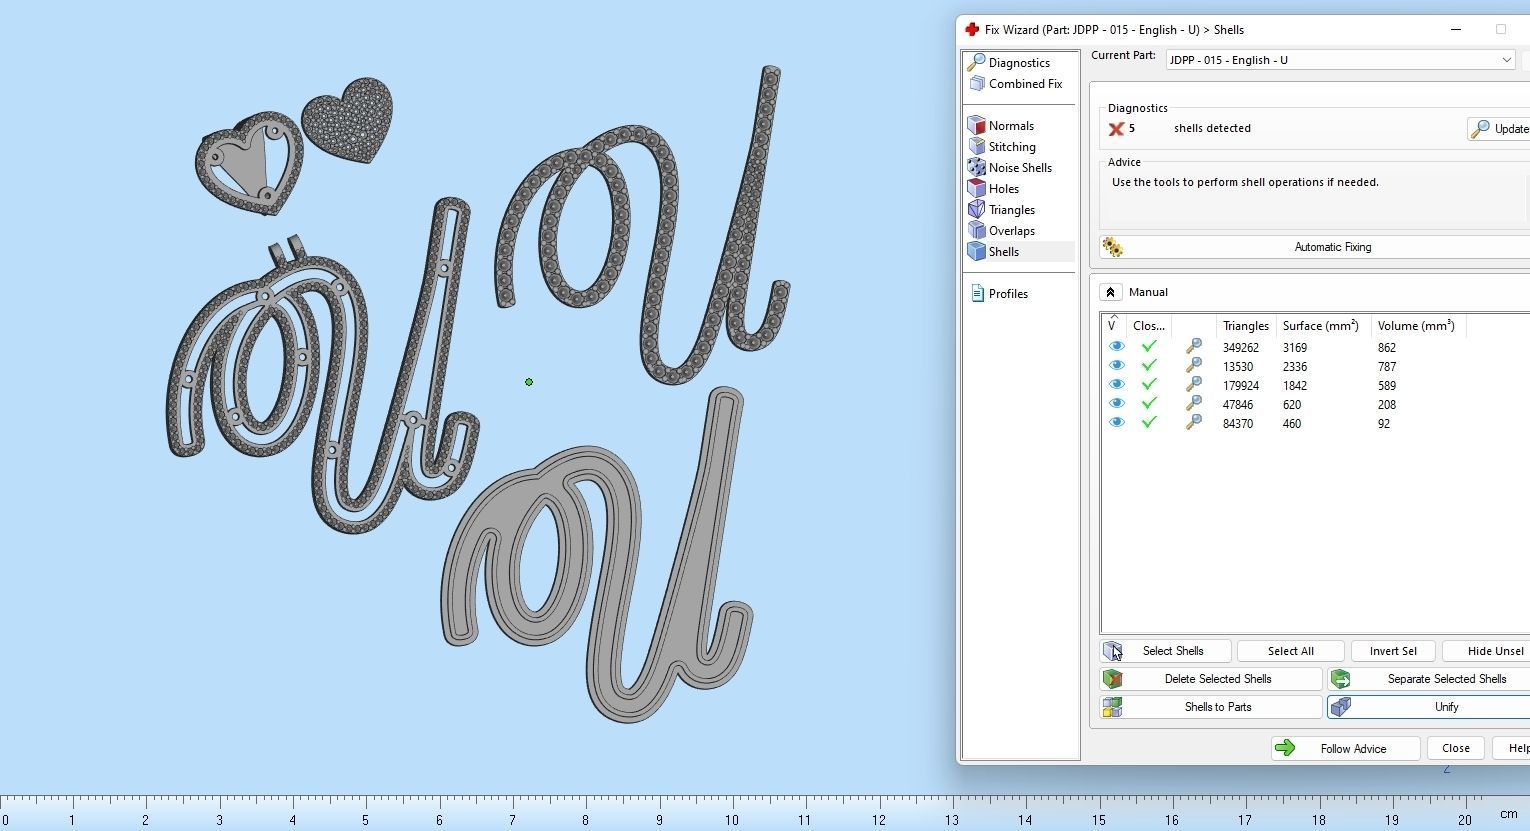The image size is (1530, 831).
Task: Click the Stitching cube icon
Action: pos(977,147)
